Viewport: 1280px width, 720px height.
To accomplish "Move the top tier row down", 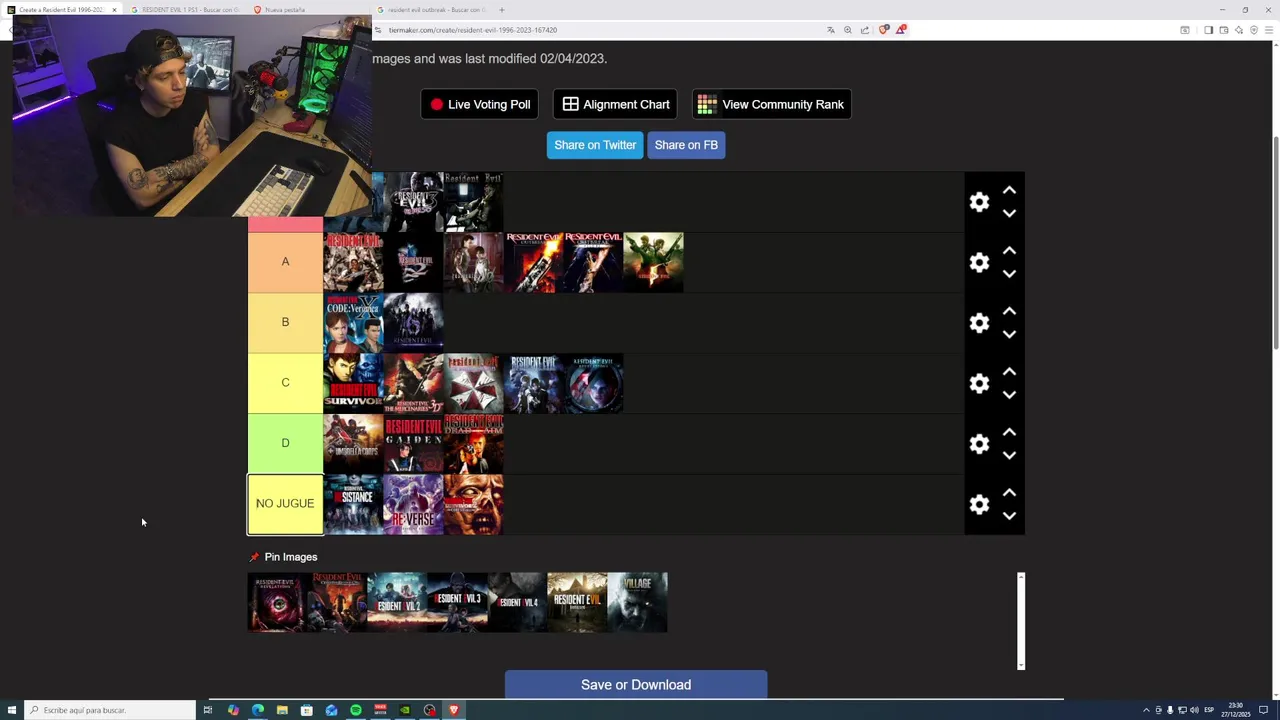I will (1009, 214).
